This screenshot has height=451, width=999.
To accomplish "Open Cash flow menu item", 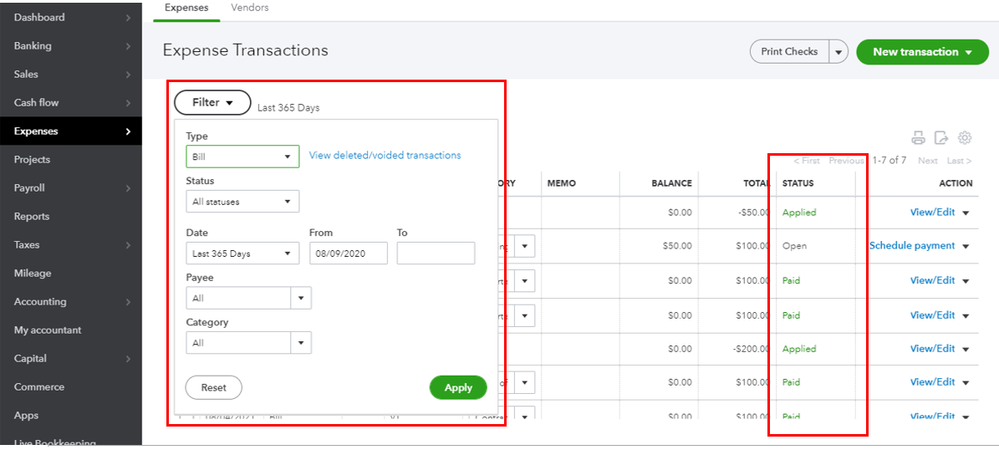I will (x=71, y=103).
